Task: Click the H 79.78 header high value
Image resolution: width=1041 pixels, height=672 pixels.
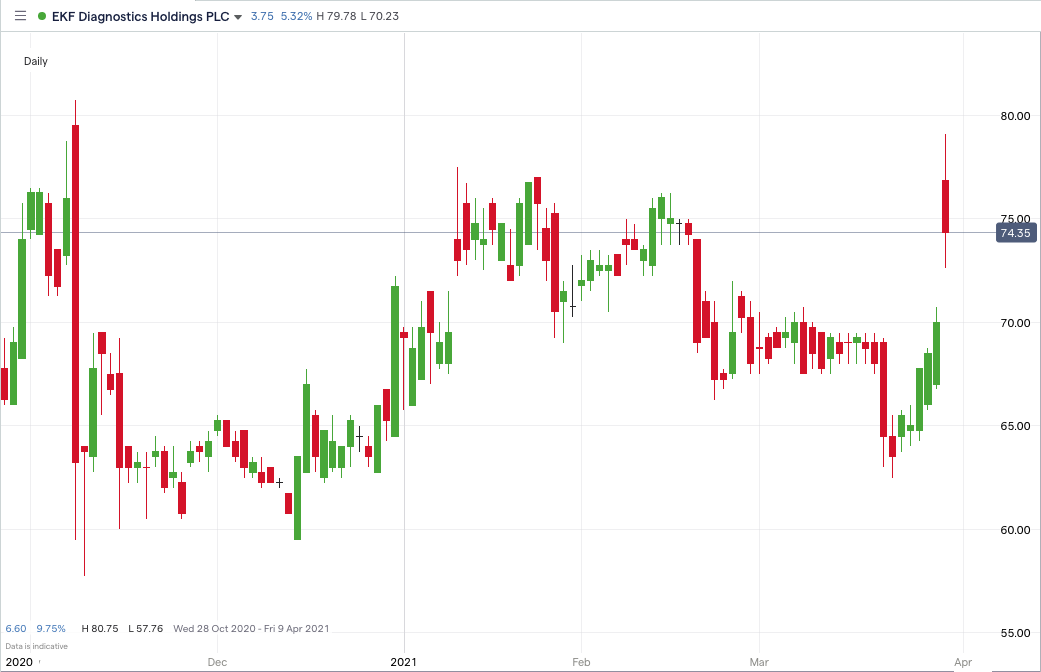Action: click(x=336, y=17)
